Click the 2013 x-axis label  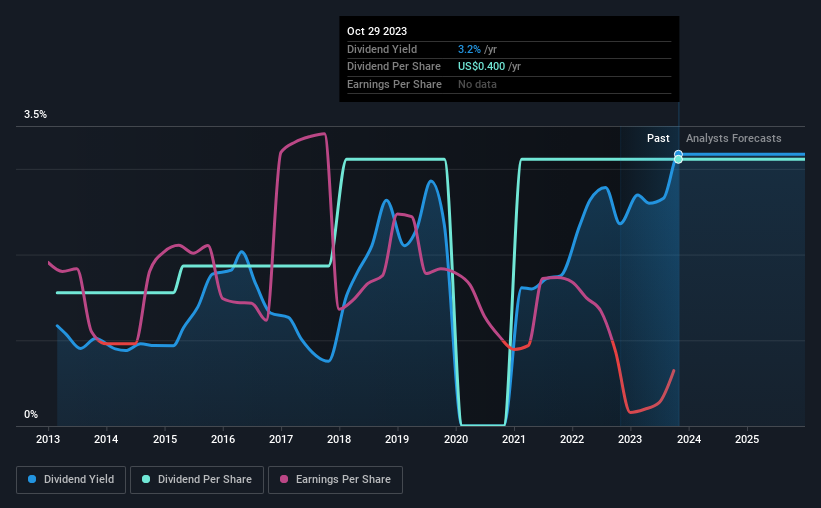click(x=48, y=439)
